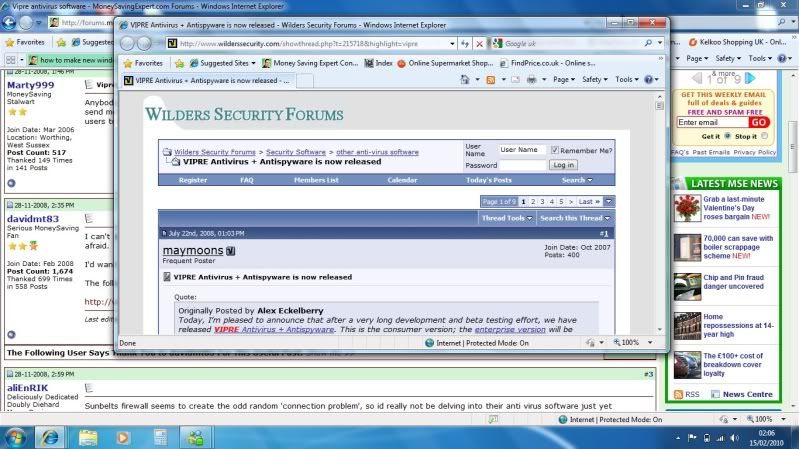Image resolution: width=799 pixels, height=449 pixels.
Task: Click the Enter email field in the MSE sidebar
Action: click(712, 122)
